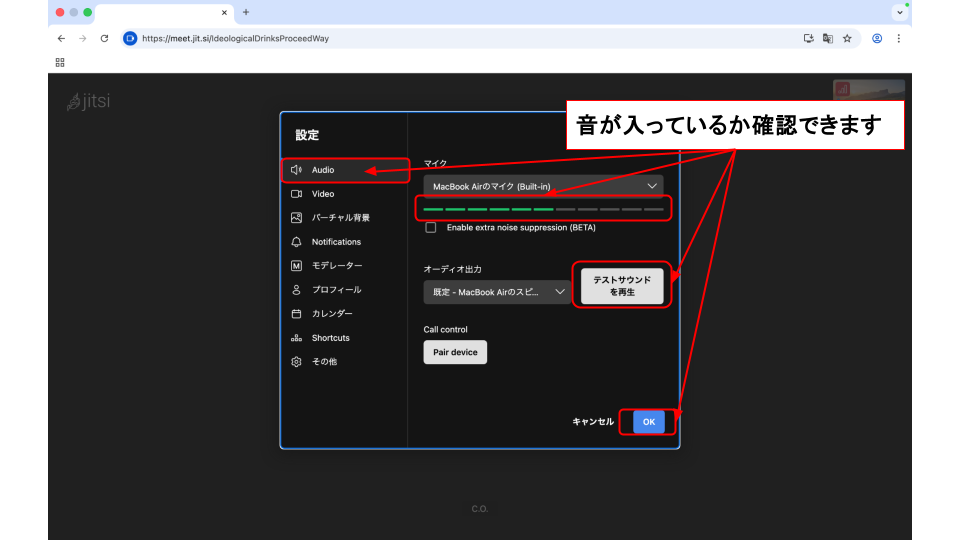960x540 pixels.
Task: Reload the page in the browser
Action: (x=104, y=39)
